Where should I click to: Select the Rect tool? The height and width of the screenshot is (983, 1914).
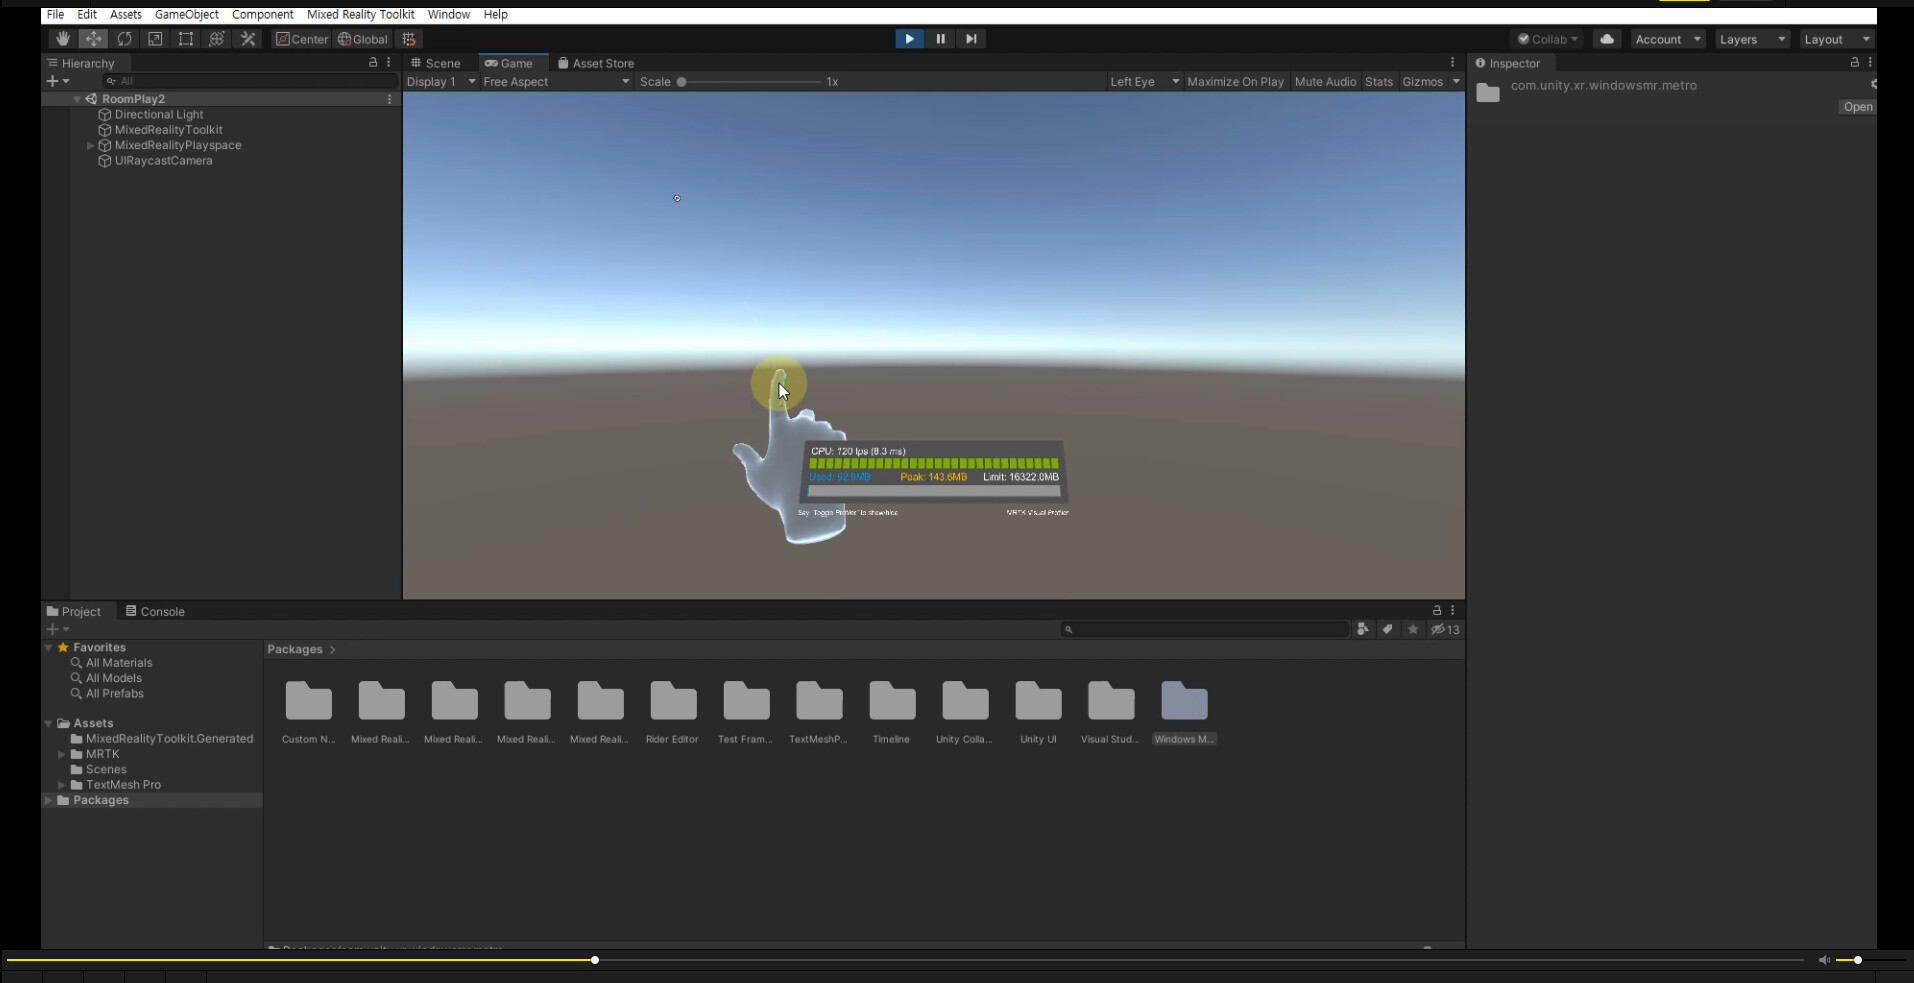coord(186,39)
